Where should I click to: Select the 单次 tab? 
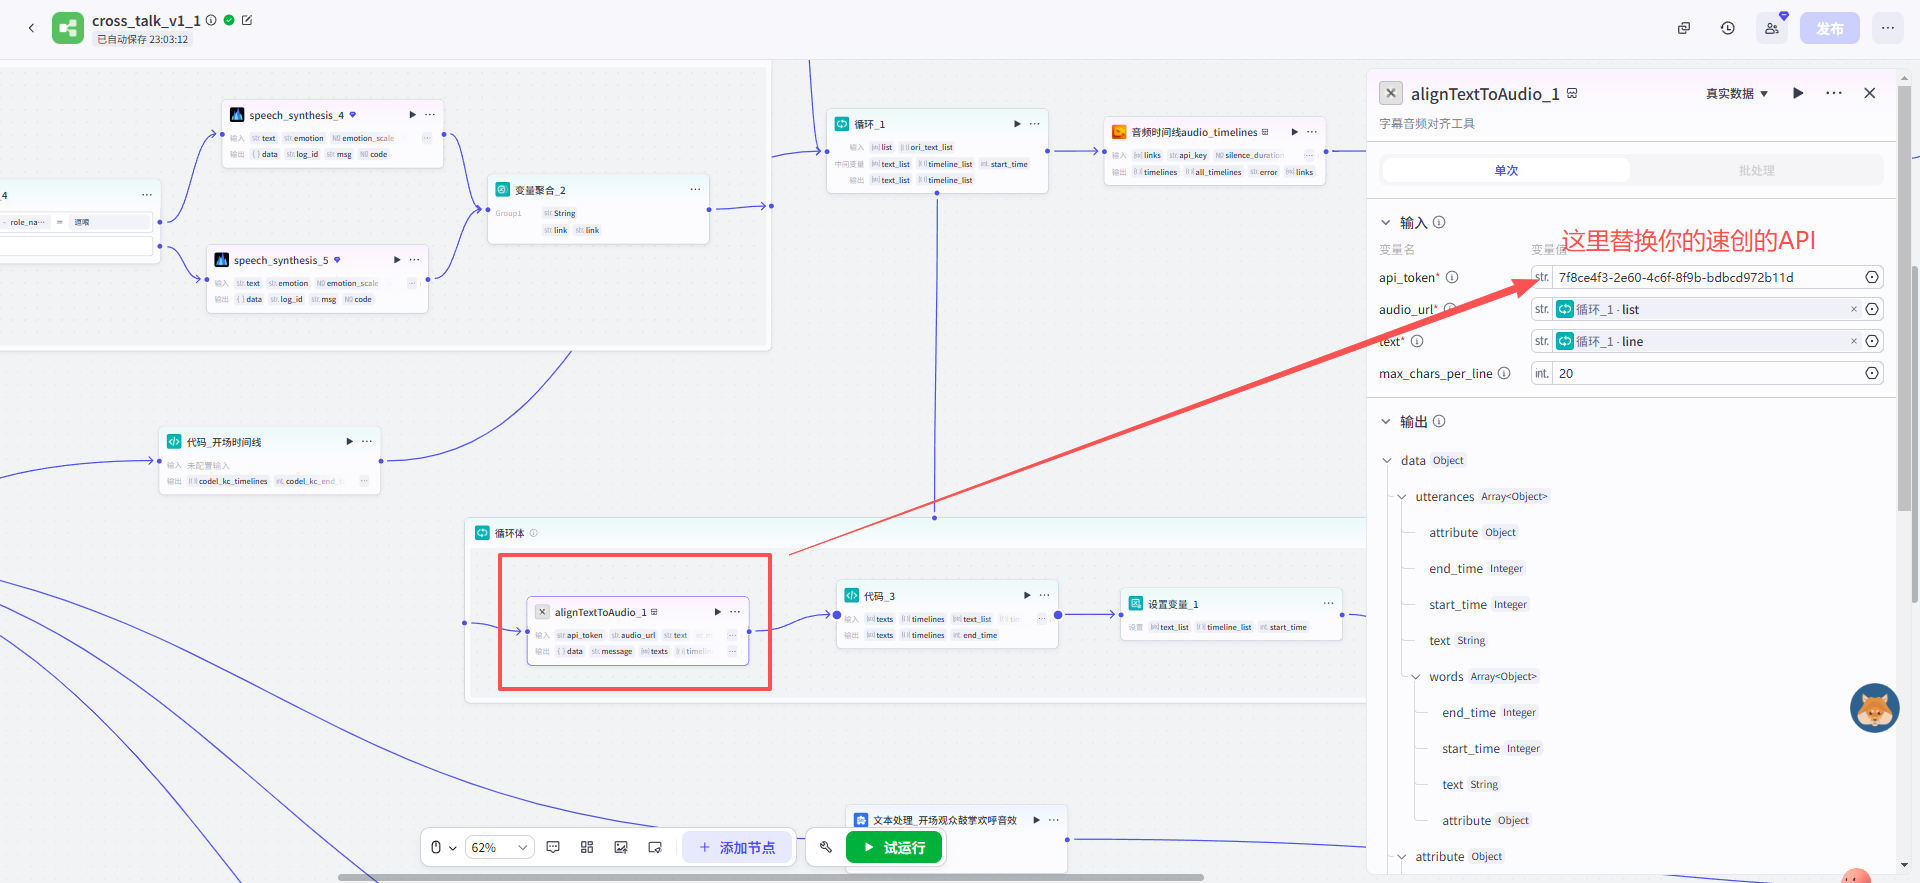(1506, 170)
